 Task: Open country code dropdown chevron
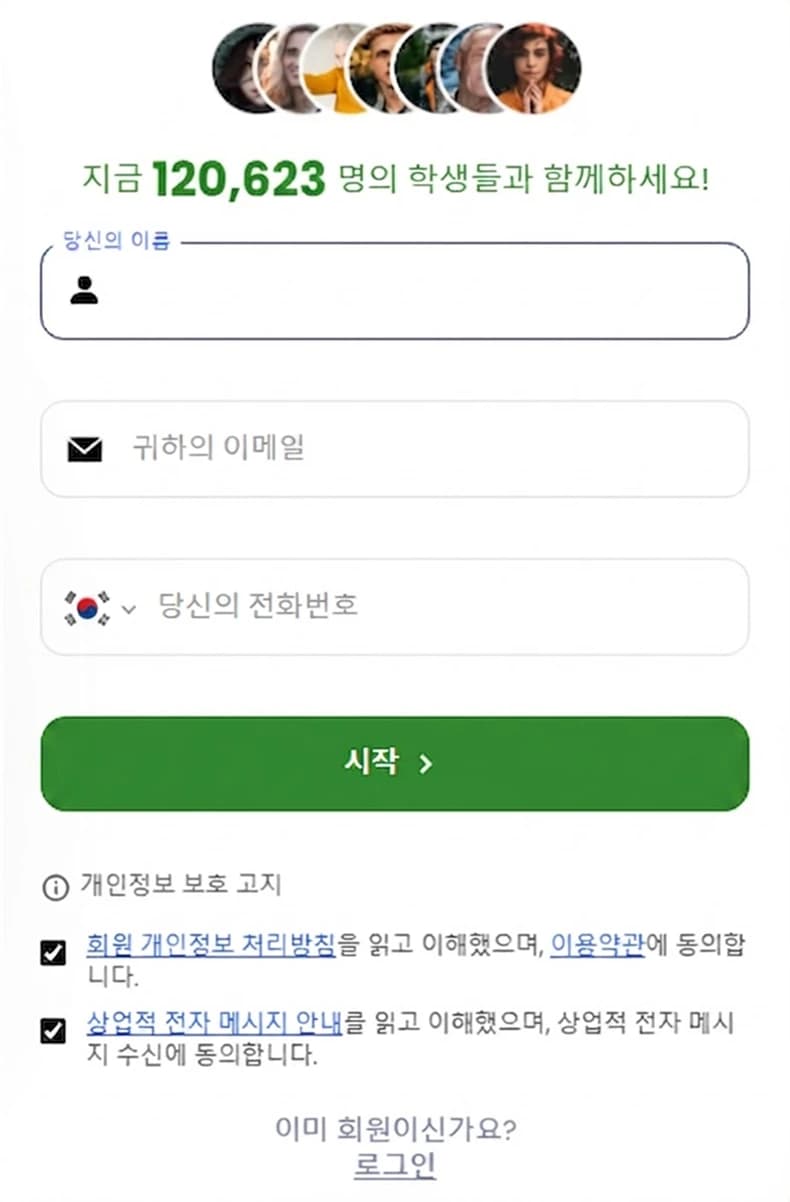(128, 608)
